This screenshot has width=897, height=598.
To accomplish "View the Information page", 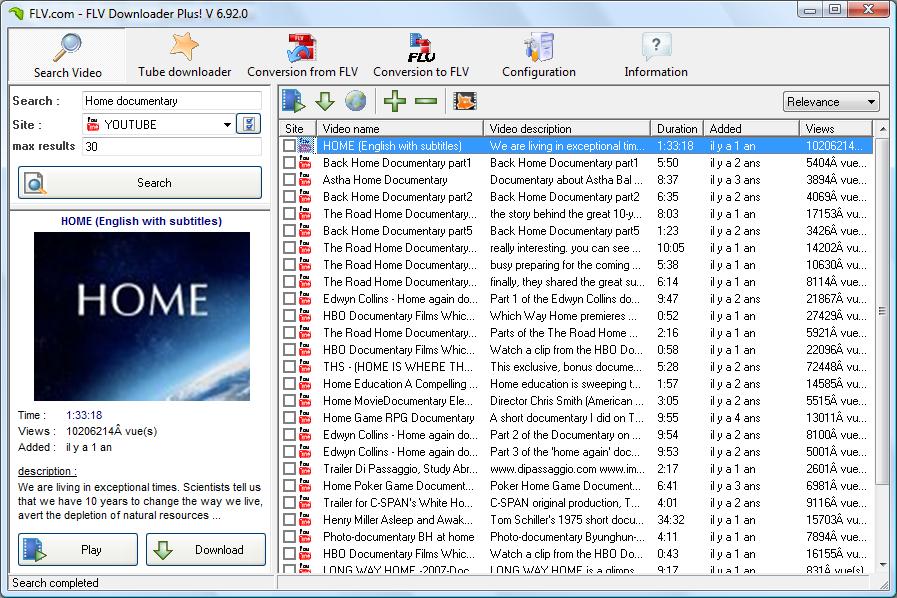I will 655,52.
